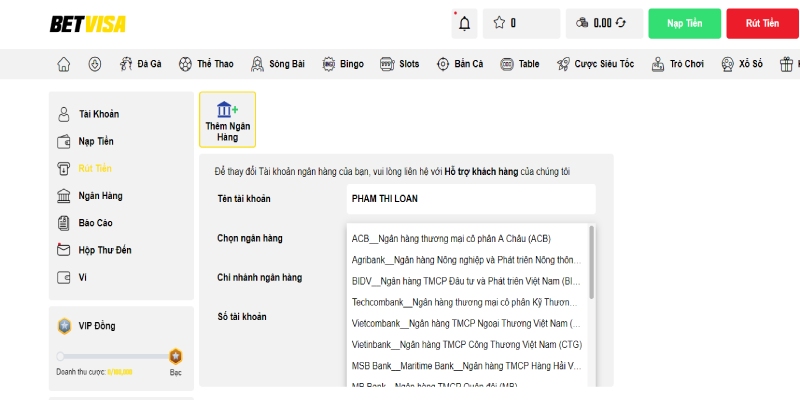Click the Thêm Ngân Hàng card
The height and width of the screenshot is (400, 800).
point(228,120)
